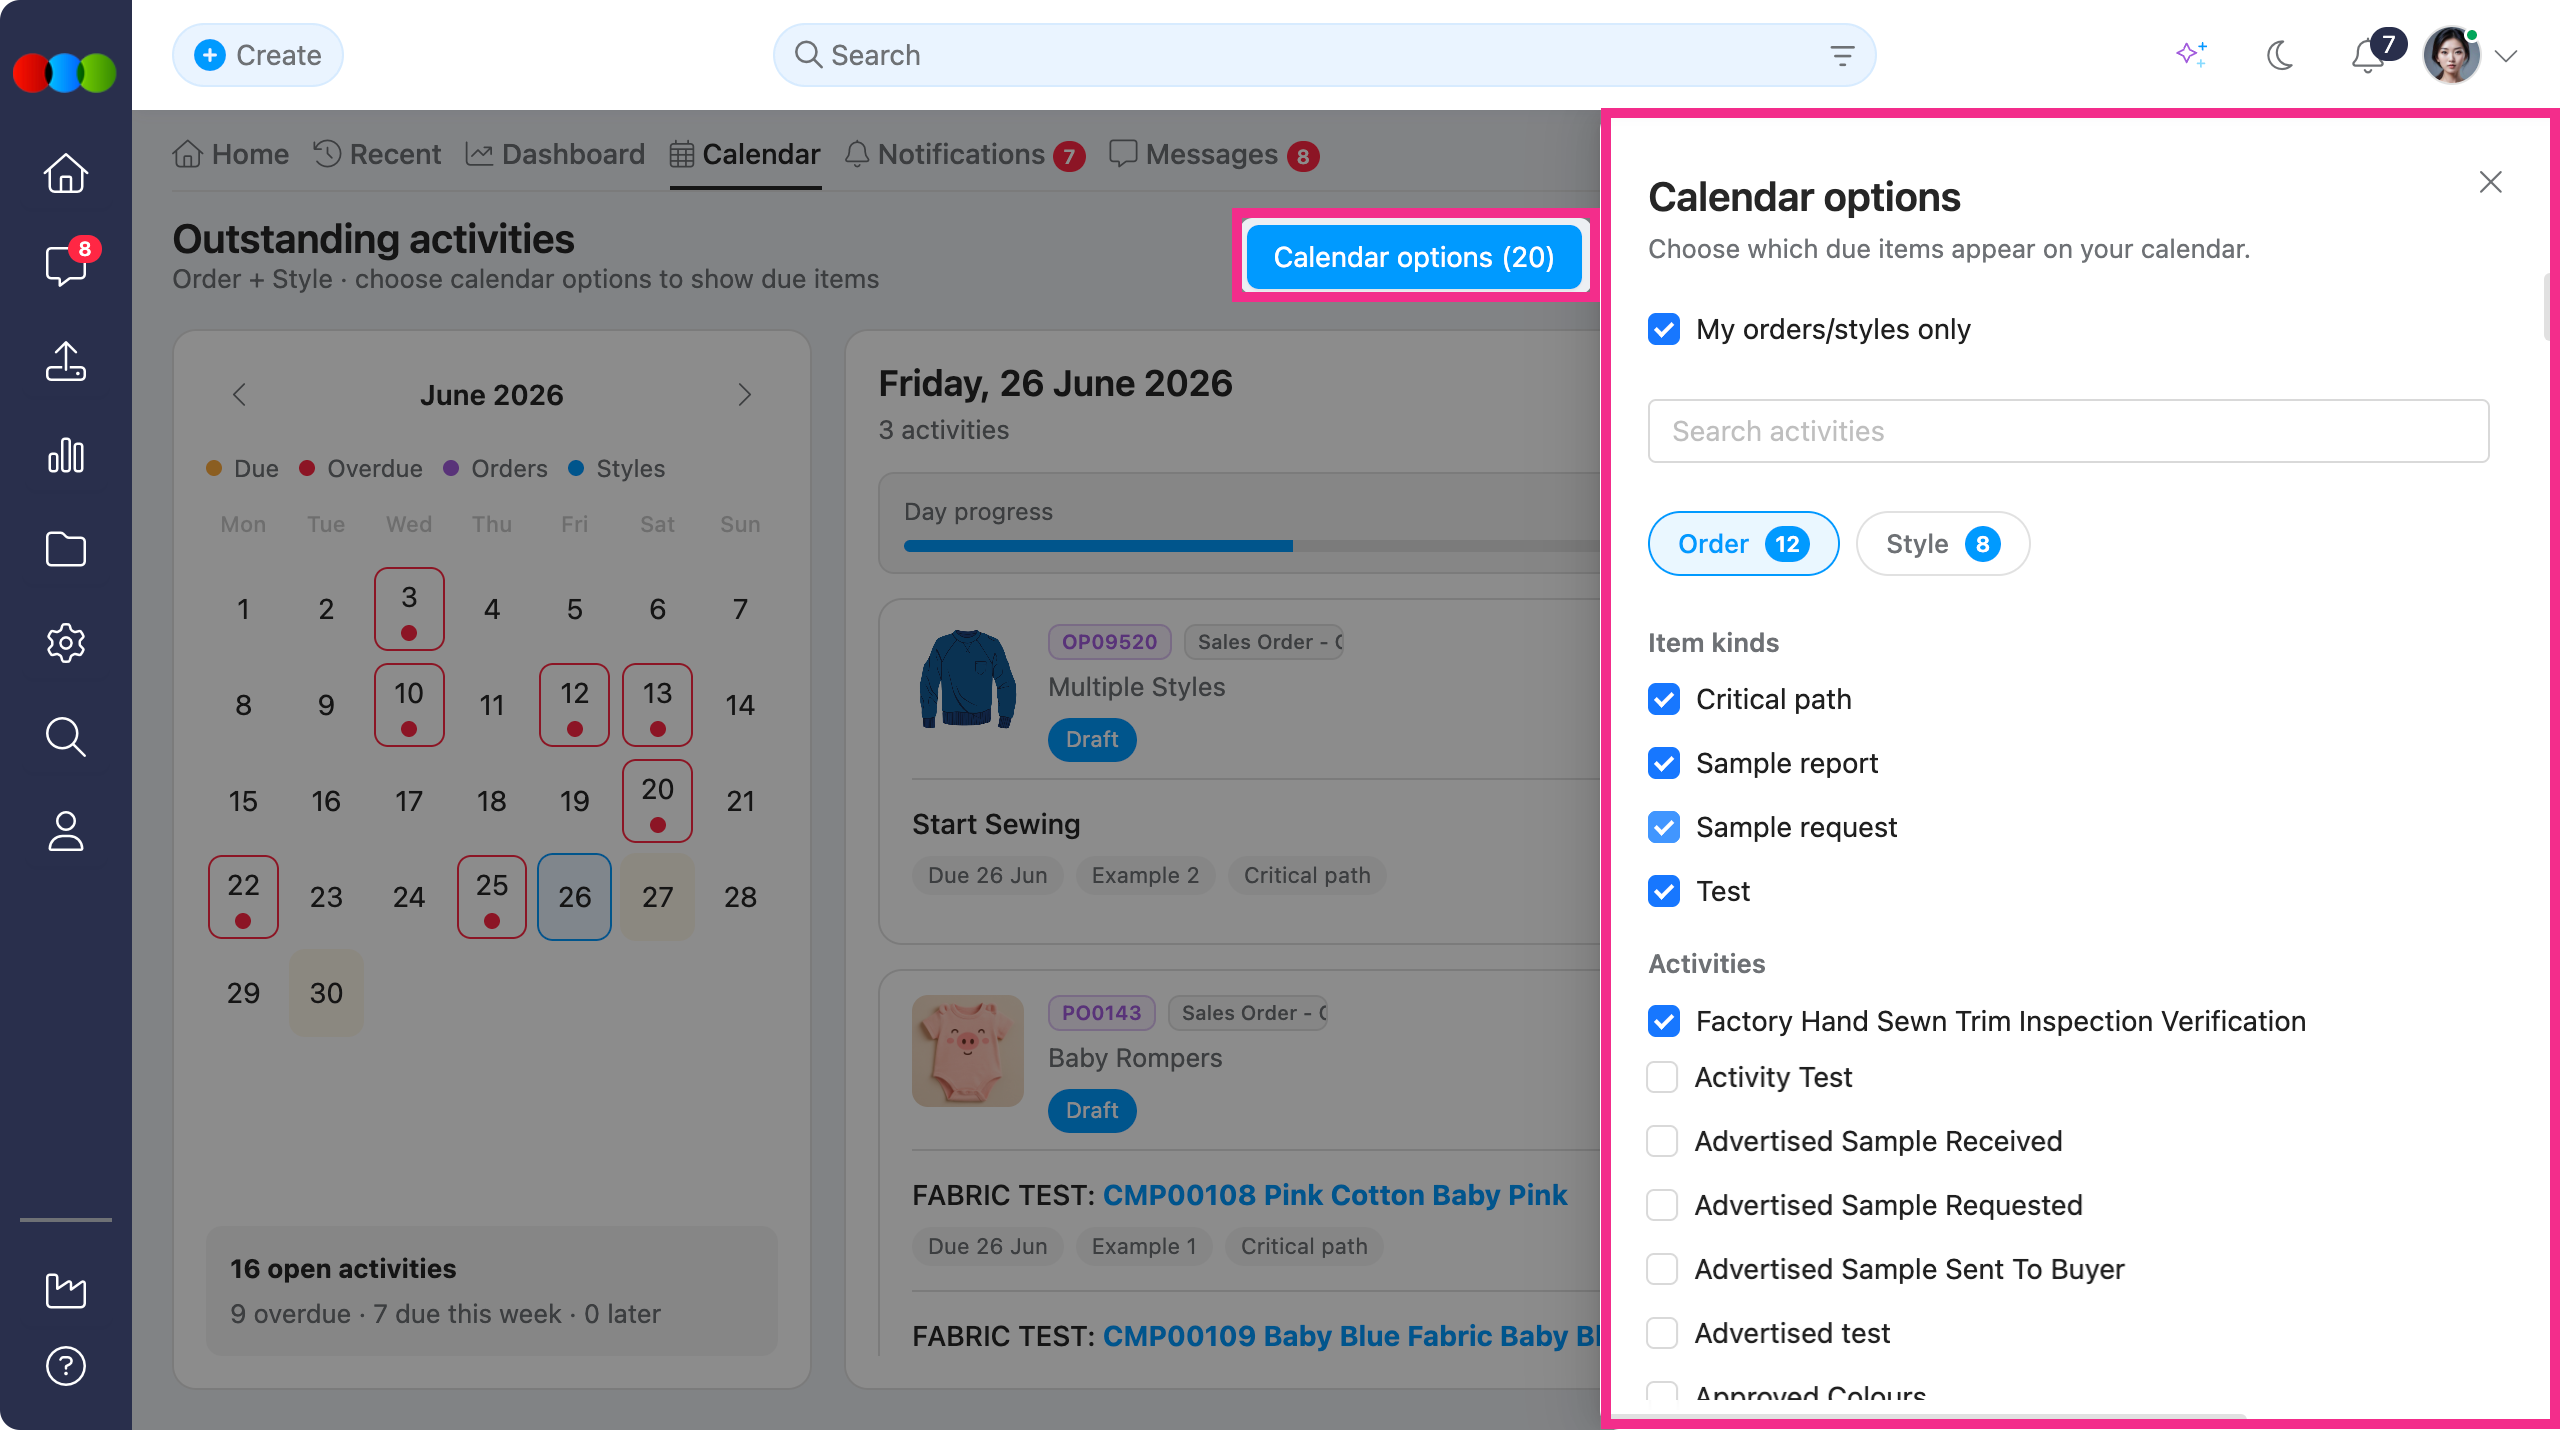Click the sidebar factory icon
This screenshot has width=2560, height=1430.
point(66,1290)
